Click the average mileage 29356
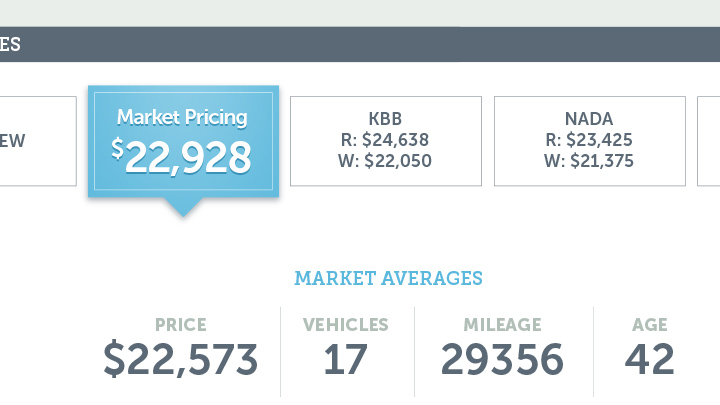 tap(502, 360)
